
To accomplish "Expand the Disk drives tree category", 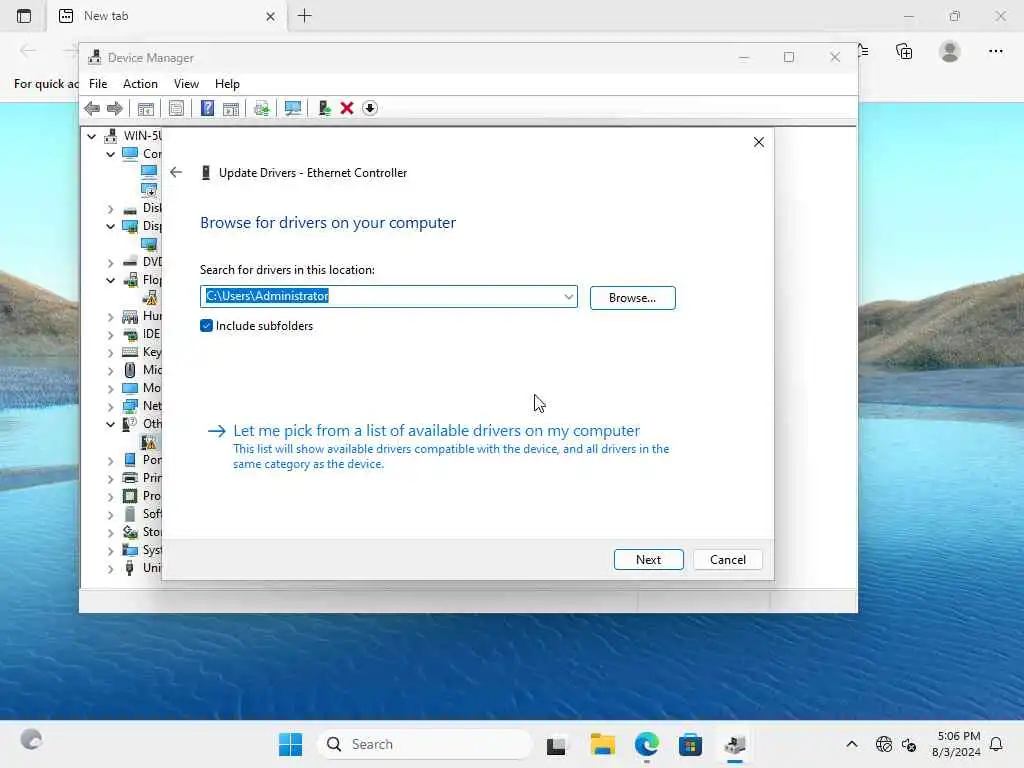I will tap(110, 208).
